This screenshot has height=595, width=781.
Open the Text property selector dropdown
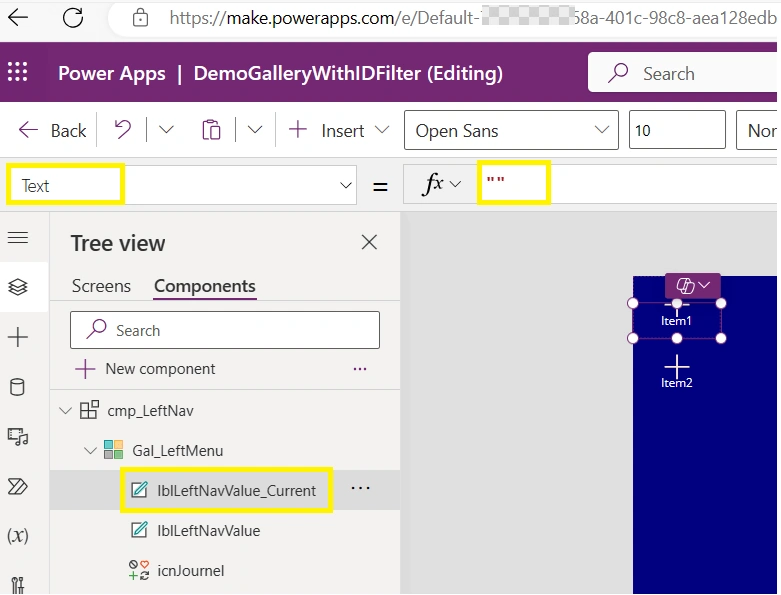click(x=182, y=185)
